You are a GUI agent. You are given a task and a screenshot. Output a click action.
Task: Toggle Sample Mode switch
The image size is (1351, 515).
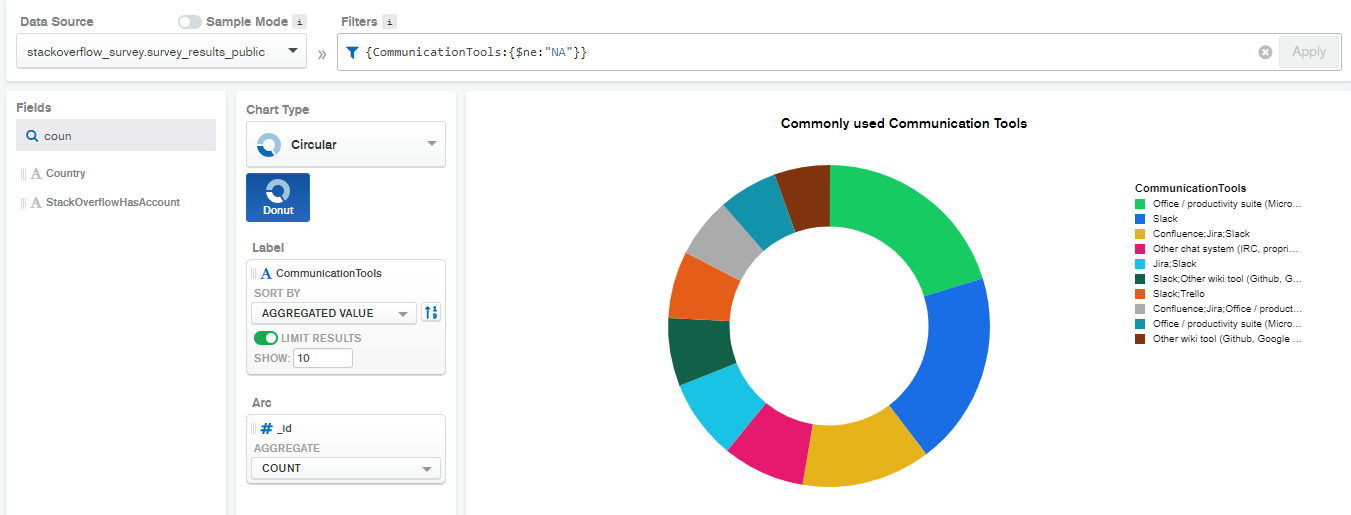[x=190, y=21]
